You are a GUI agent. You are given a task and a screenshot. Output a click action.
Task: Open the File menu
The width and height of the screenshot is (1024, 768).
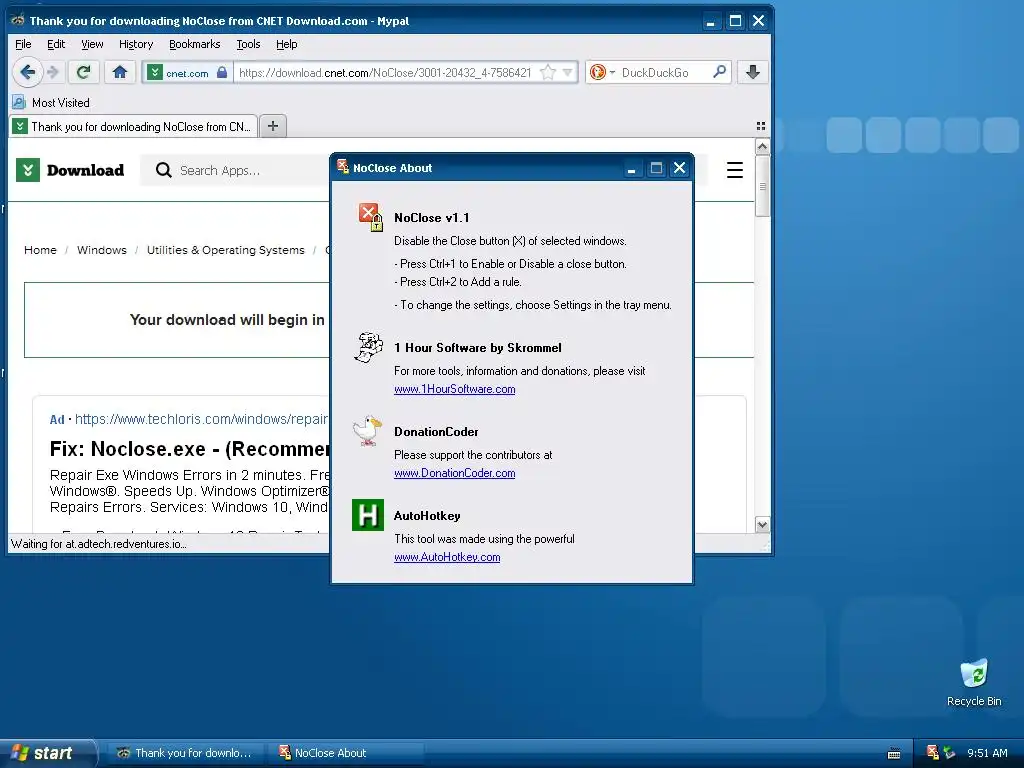23,44
